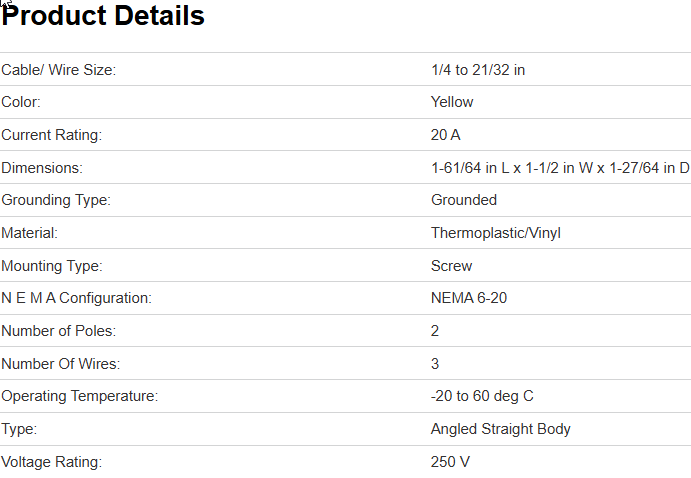Click the Angled Straight Body value
This screenshot has height=478, width=691.
pyautogui.click(x=501, y=429)
